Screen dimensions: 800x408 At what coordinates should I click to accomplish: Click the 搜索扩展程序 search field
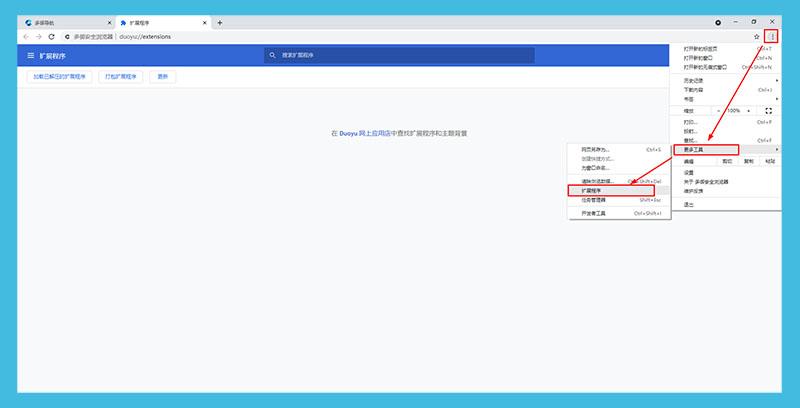point(400,56)
